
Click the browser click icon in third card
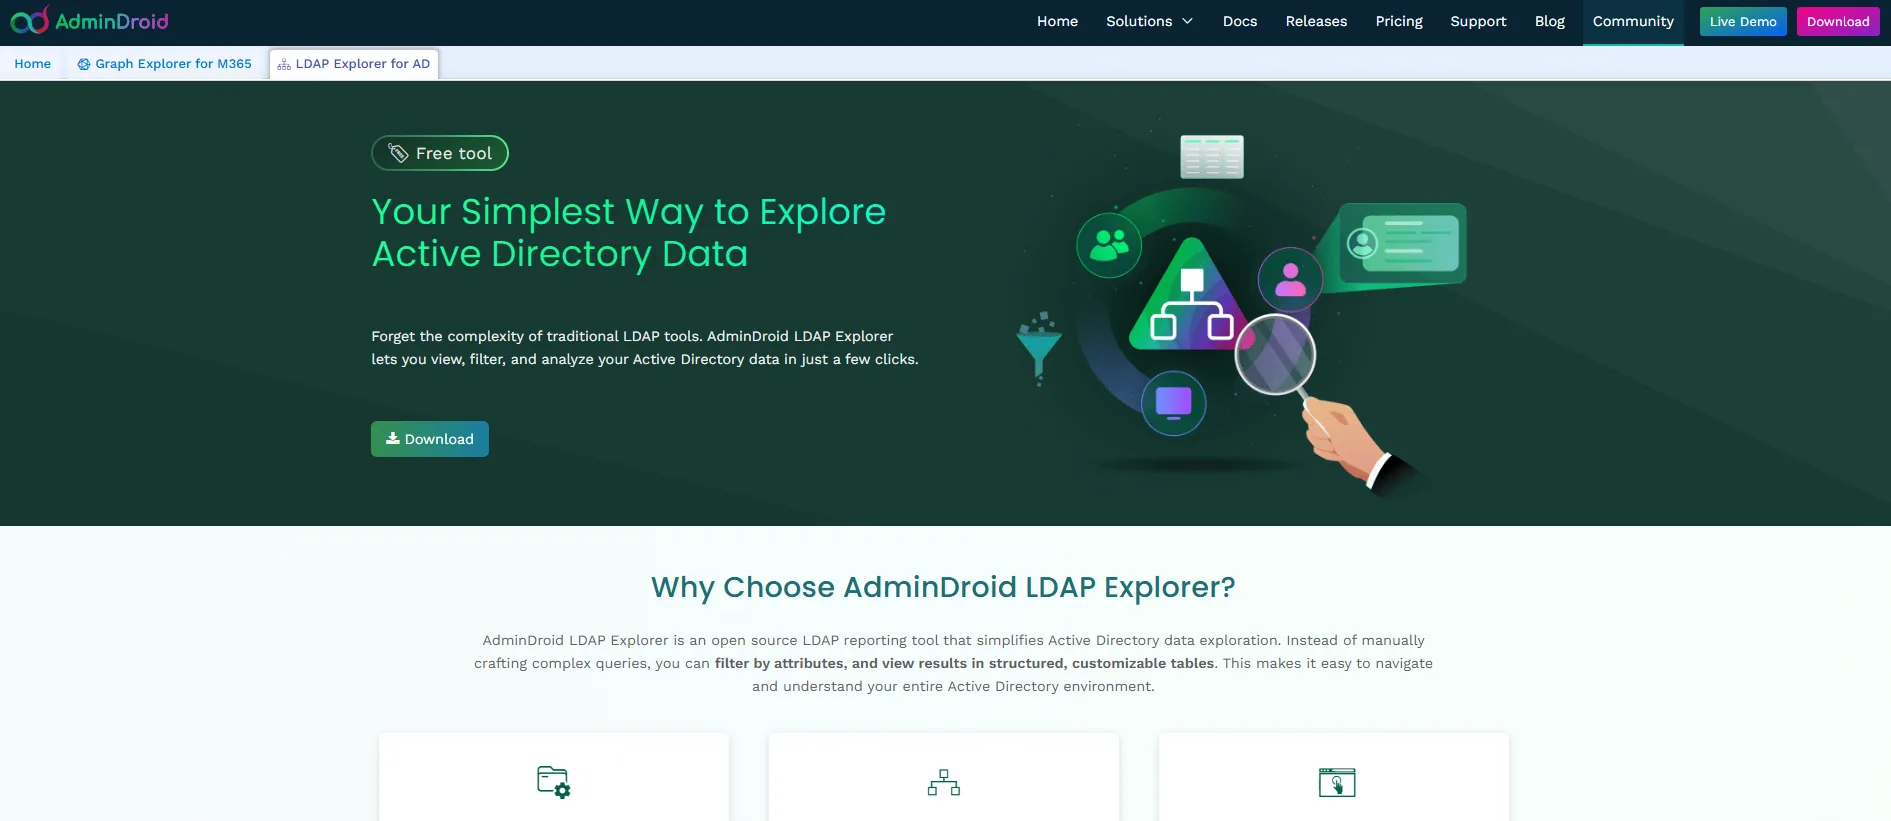point(1336,782)
